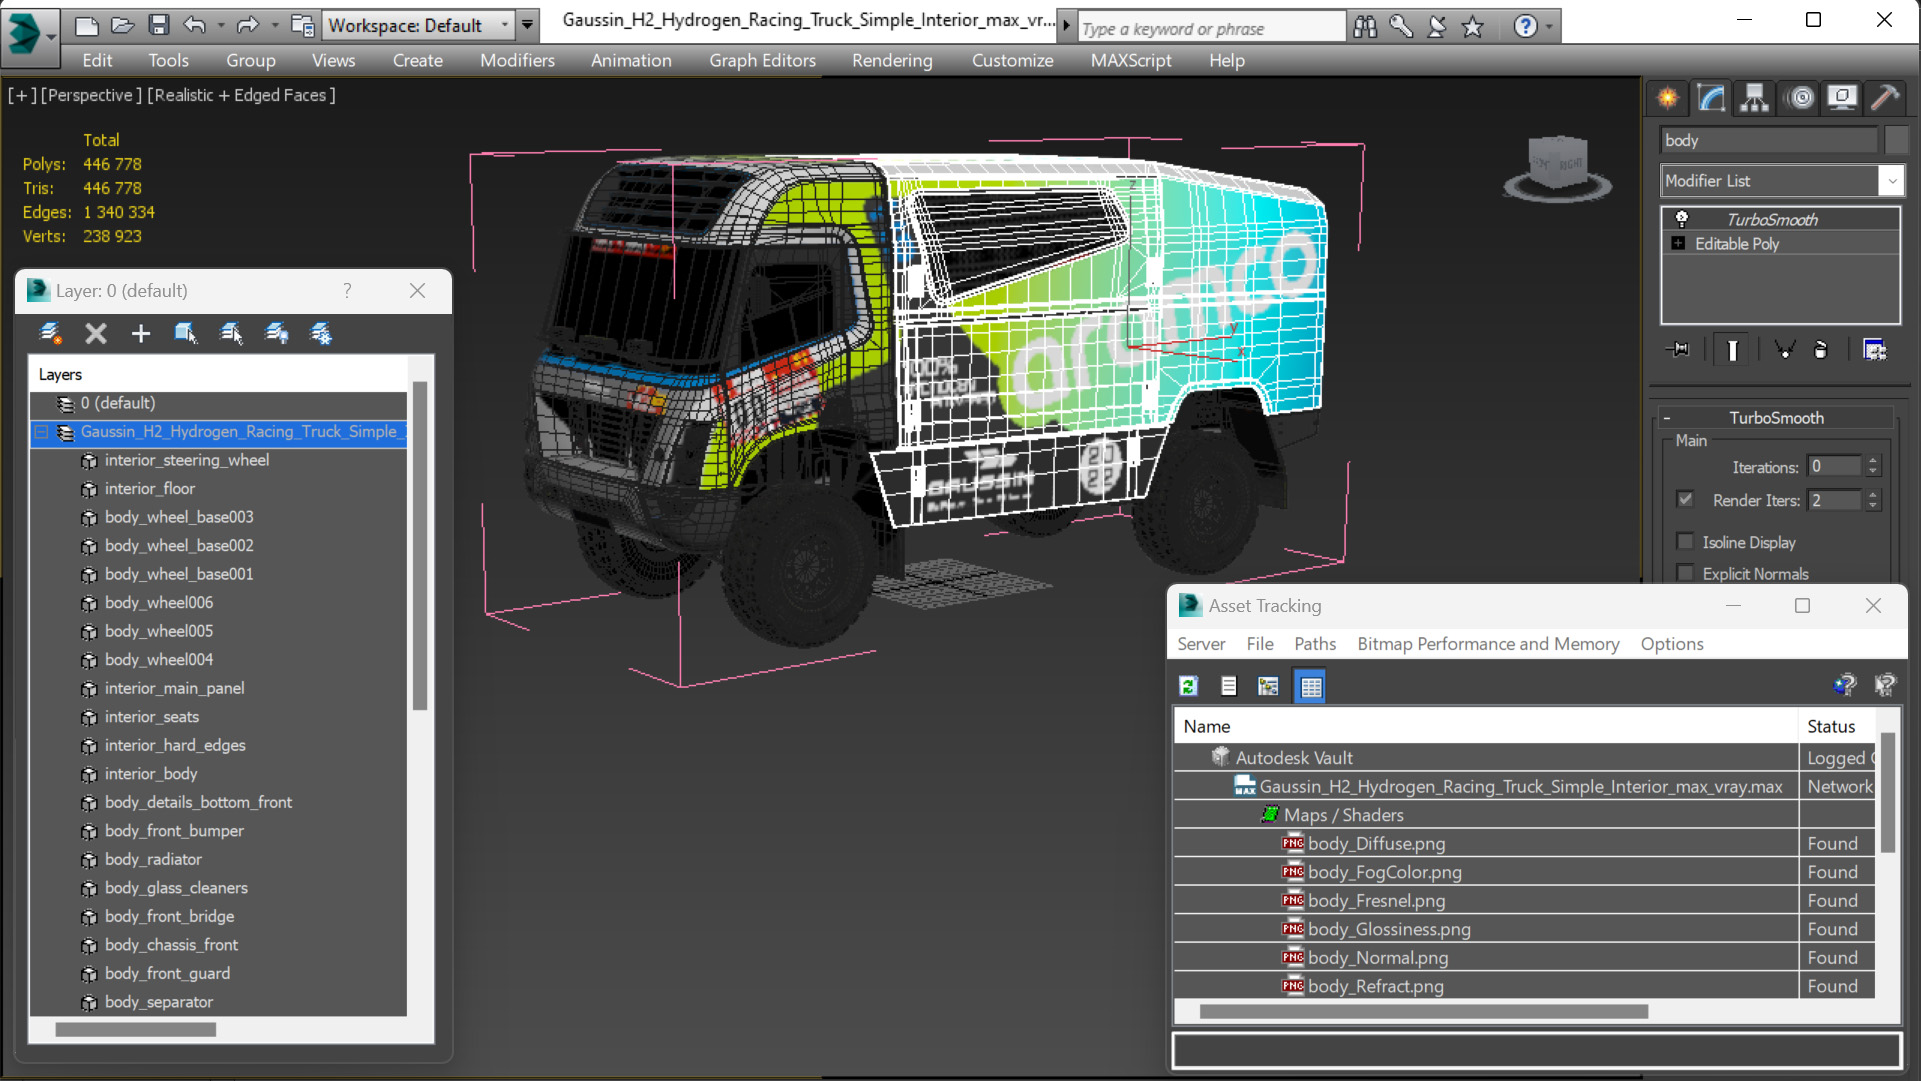Click Create New Layer icon
The height and width of the screenshot is (1081, 1921).
pyautogui.click(x=50, y=334)
